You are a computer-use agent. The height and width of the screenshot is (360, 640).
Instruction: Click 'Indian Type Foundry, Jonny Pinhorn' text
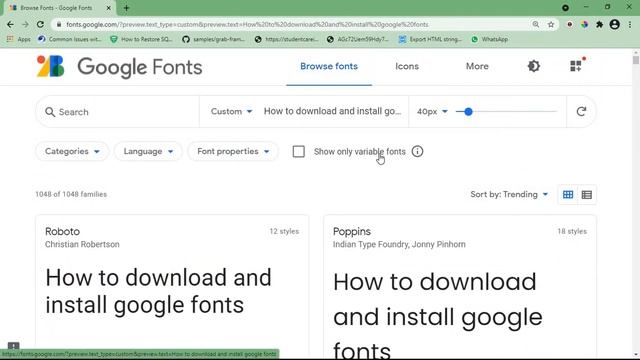tap(399, 244)
